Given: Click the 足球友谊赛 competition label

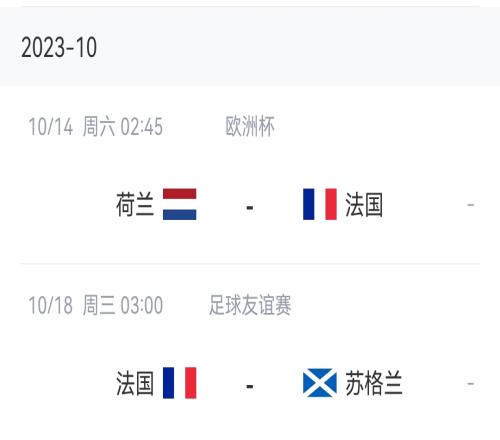Looking at the screenshot, I should [x=250, y=305].
